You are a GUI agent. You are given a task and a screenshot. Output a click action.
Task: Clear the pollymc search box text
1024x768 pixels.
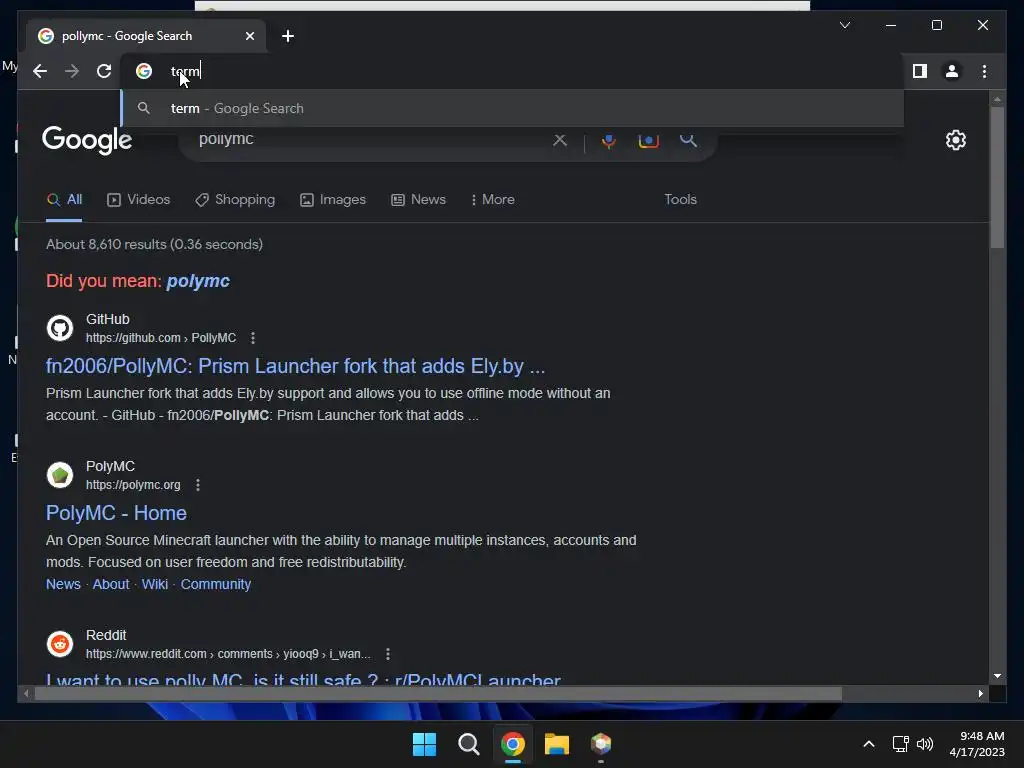[560, 140]
